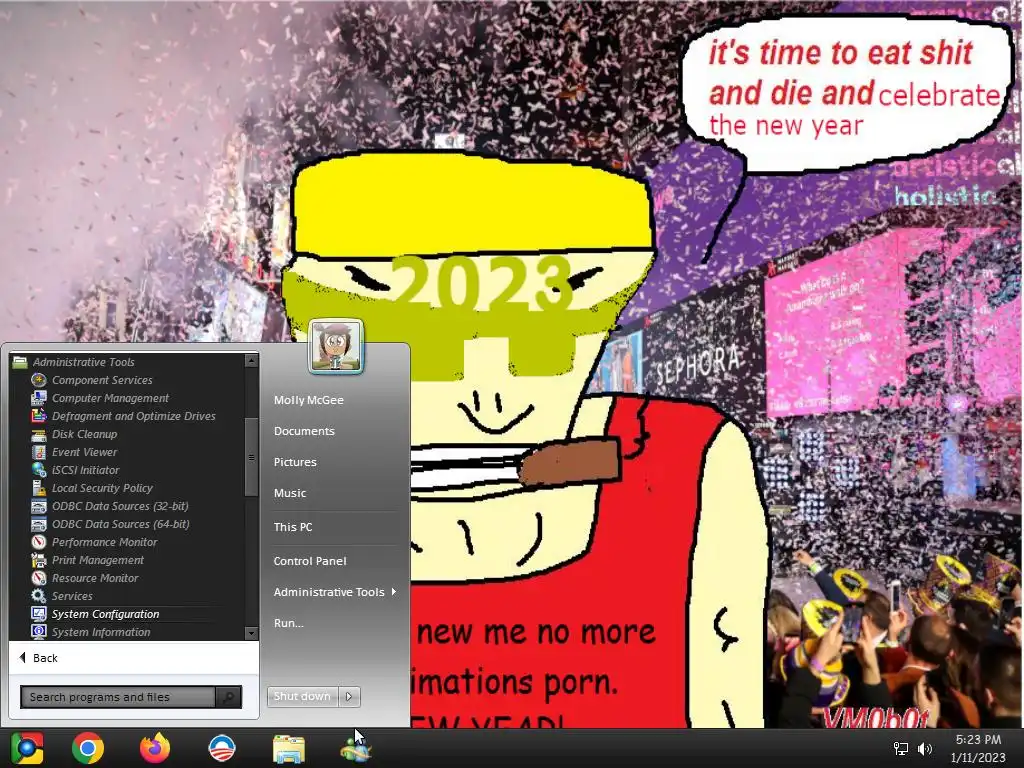Open Services gear icon
This screenshot has height=768, width=1024.
point(39,596)
